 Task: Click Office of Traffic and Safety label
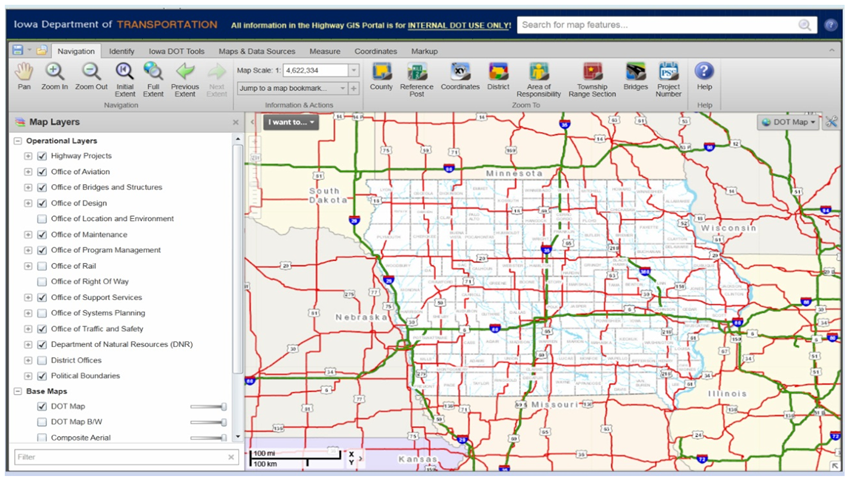click(x=97, y=329)
